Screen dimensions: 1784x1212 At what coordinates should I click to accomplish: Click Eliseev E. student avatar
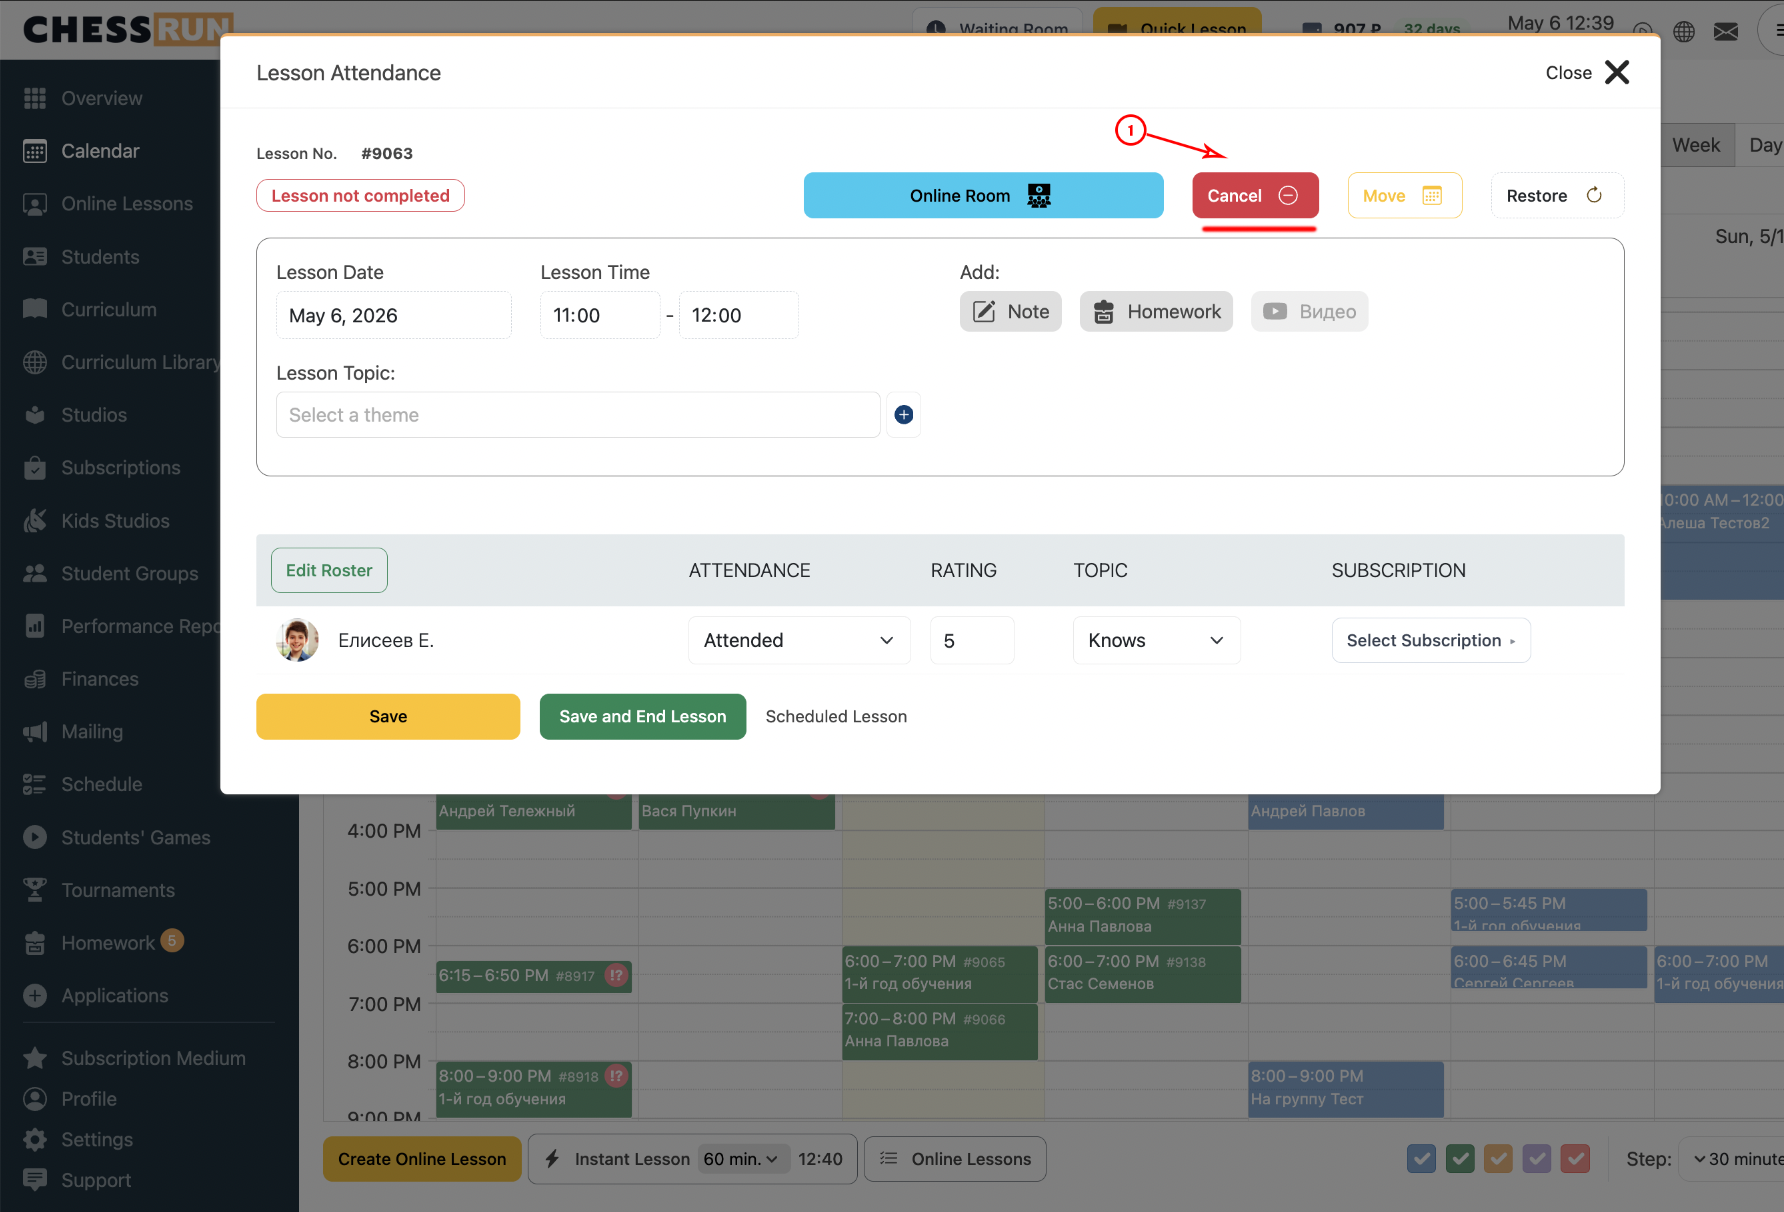tap(297, 640)
